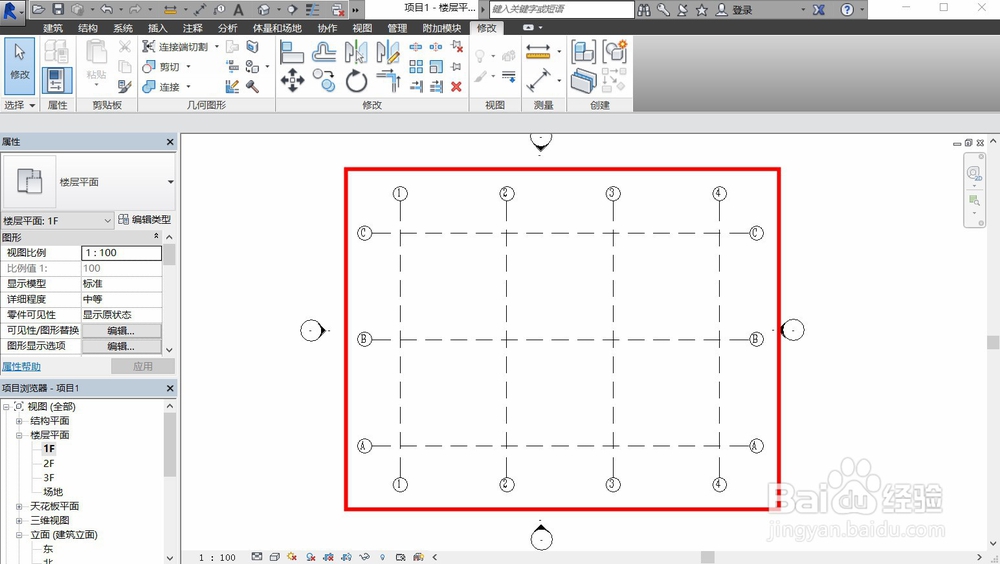Select the Scale tool icon
Image resolution: width=1000 pixels, height=564 pixels.
tap(436, 66)
